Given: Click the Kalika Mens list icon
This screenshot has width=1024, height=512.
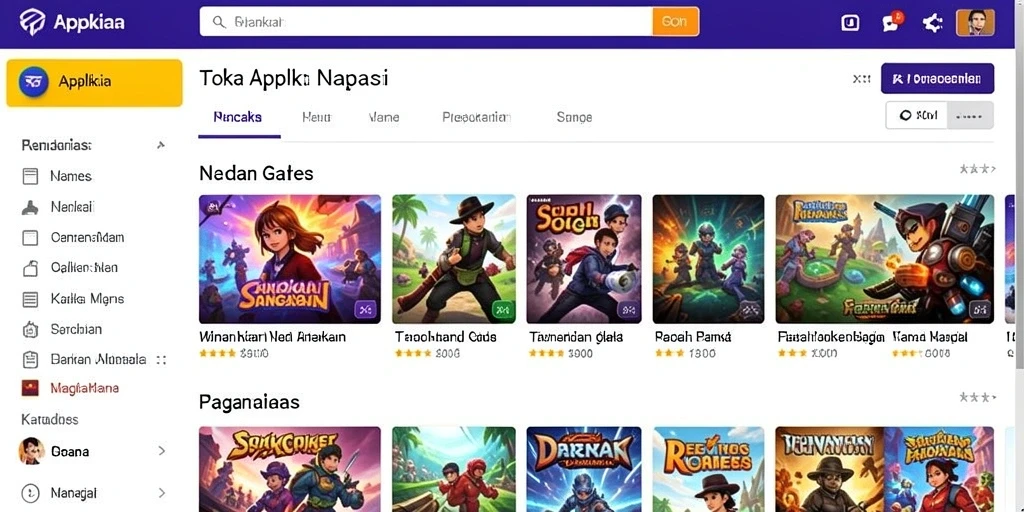Looking at the screenshot, I should tap(30, 299).
